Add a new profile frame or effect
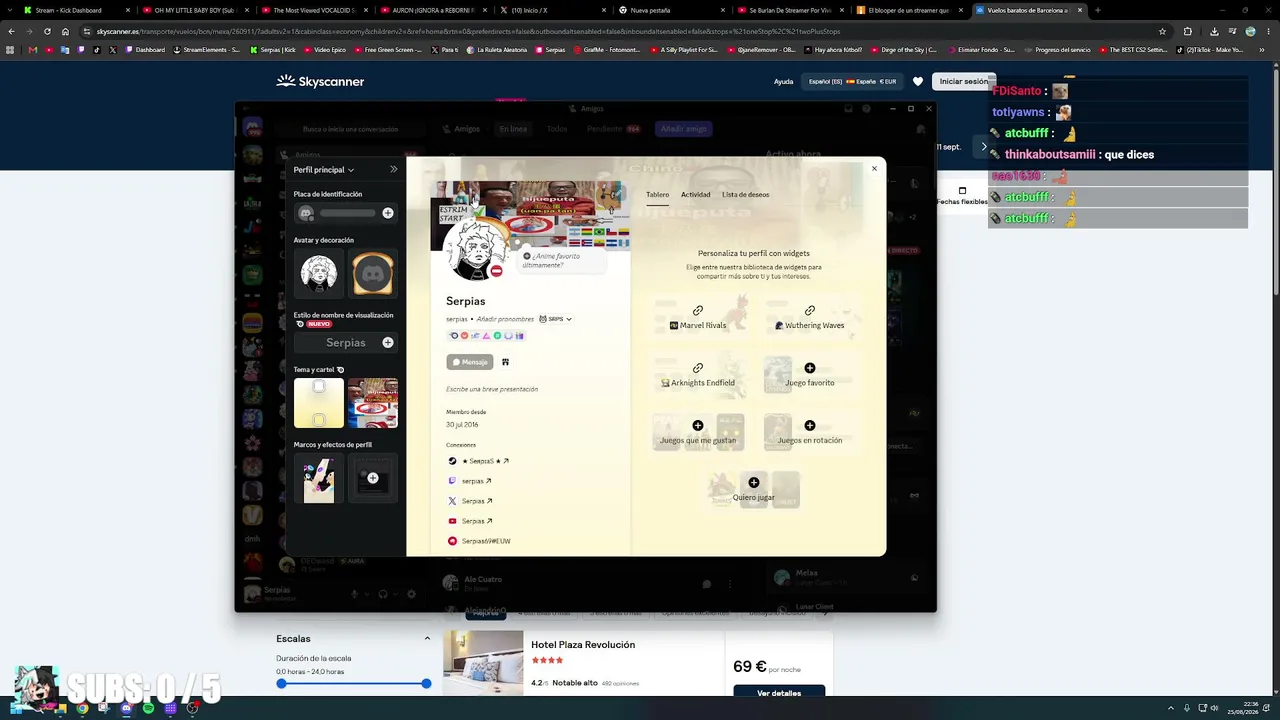The image size is (1280, 720). pos(373,478)
